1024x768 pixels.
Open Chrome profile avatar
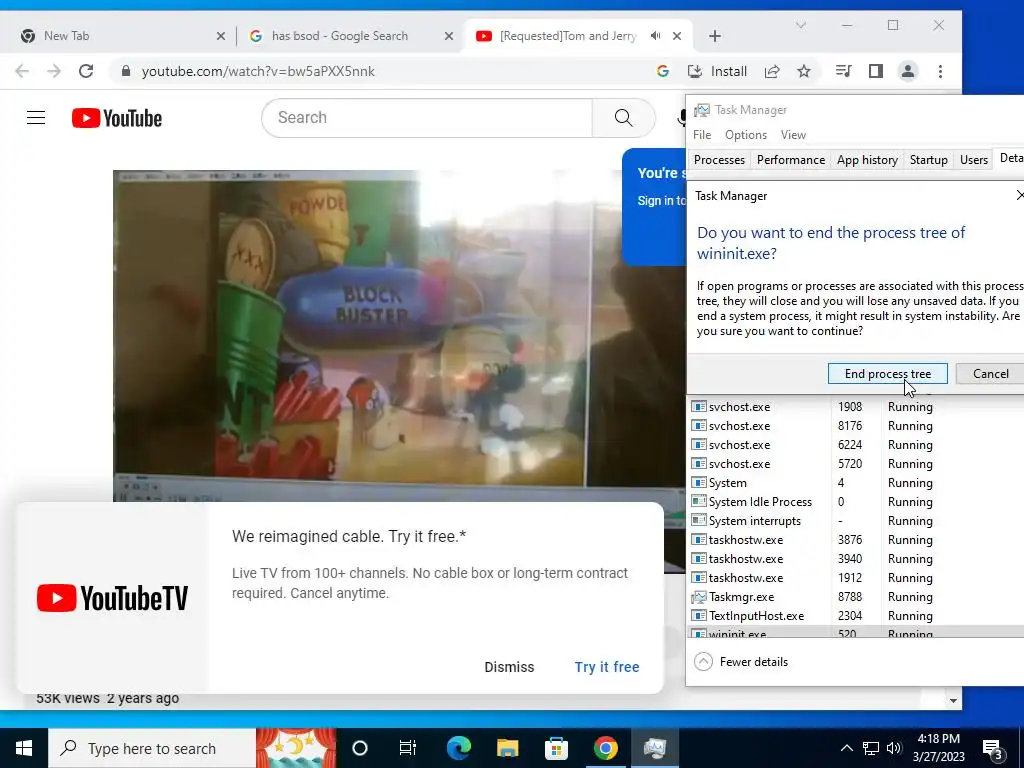[x=908, y=71]
